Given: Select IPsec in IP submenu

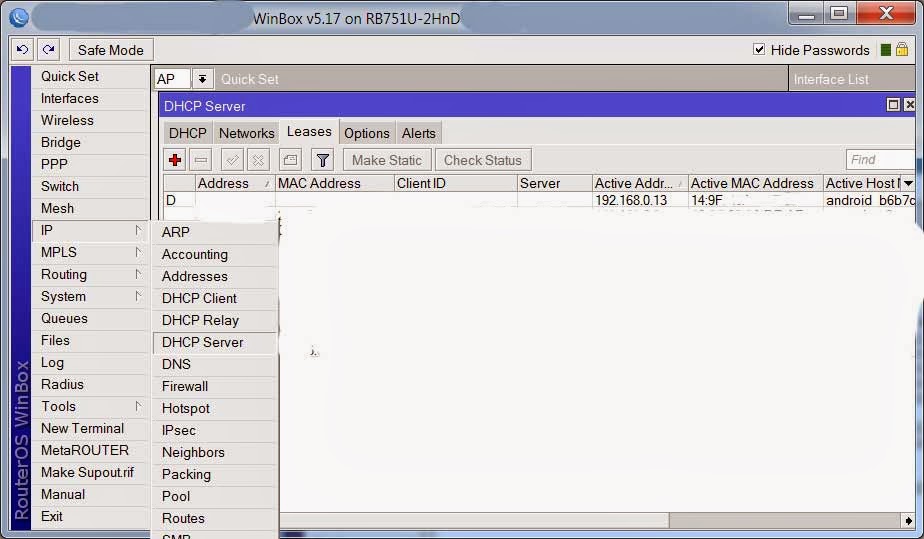Looking at the screenshot, I should click(214, 431).
